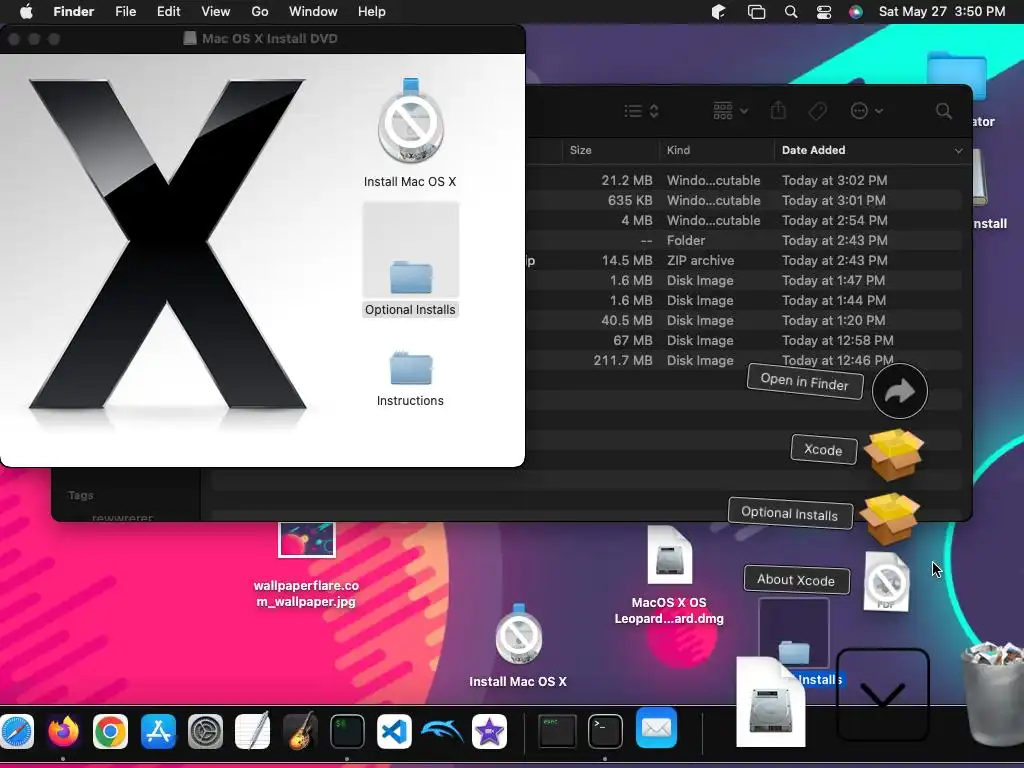Image resolution: width=1024 pixels, height=768 pixels.
Task: Open the group-by dropdown in Finder toolbar
Action: click(x=730, y=111)
